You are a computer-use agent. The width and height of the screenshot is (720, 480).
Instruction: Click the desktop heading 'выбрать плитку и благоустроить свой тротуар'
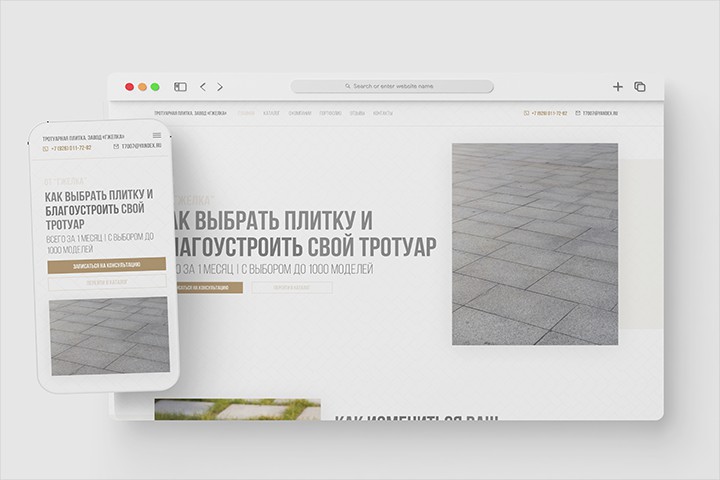click(303, 233)
